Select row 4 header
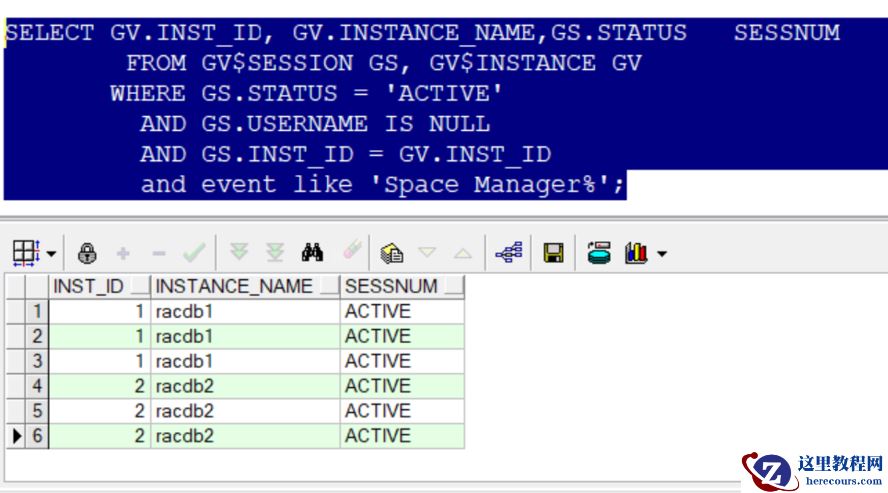This screenshot has width=888, height=493. tap(37, 386)
